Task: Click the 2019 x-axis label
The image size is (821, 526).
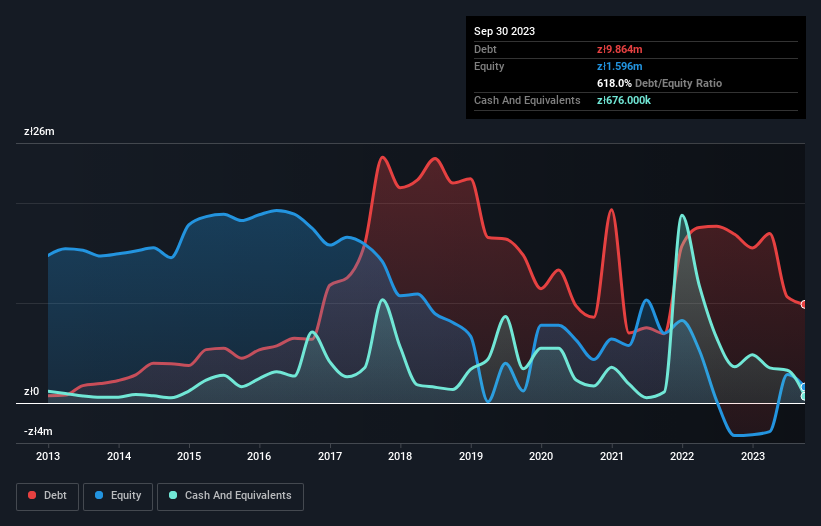Action: (x=471, y=456)
